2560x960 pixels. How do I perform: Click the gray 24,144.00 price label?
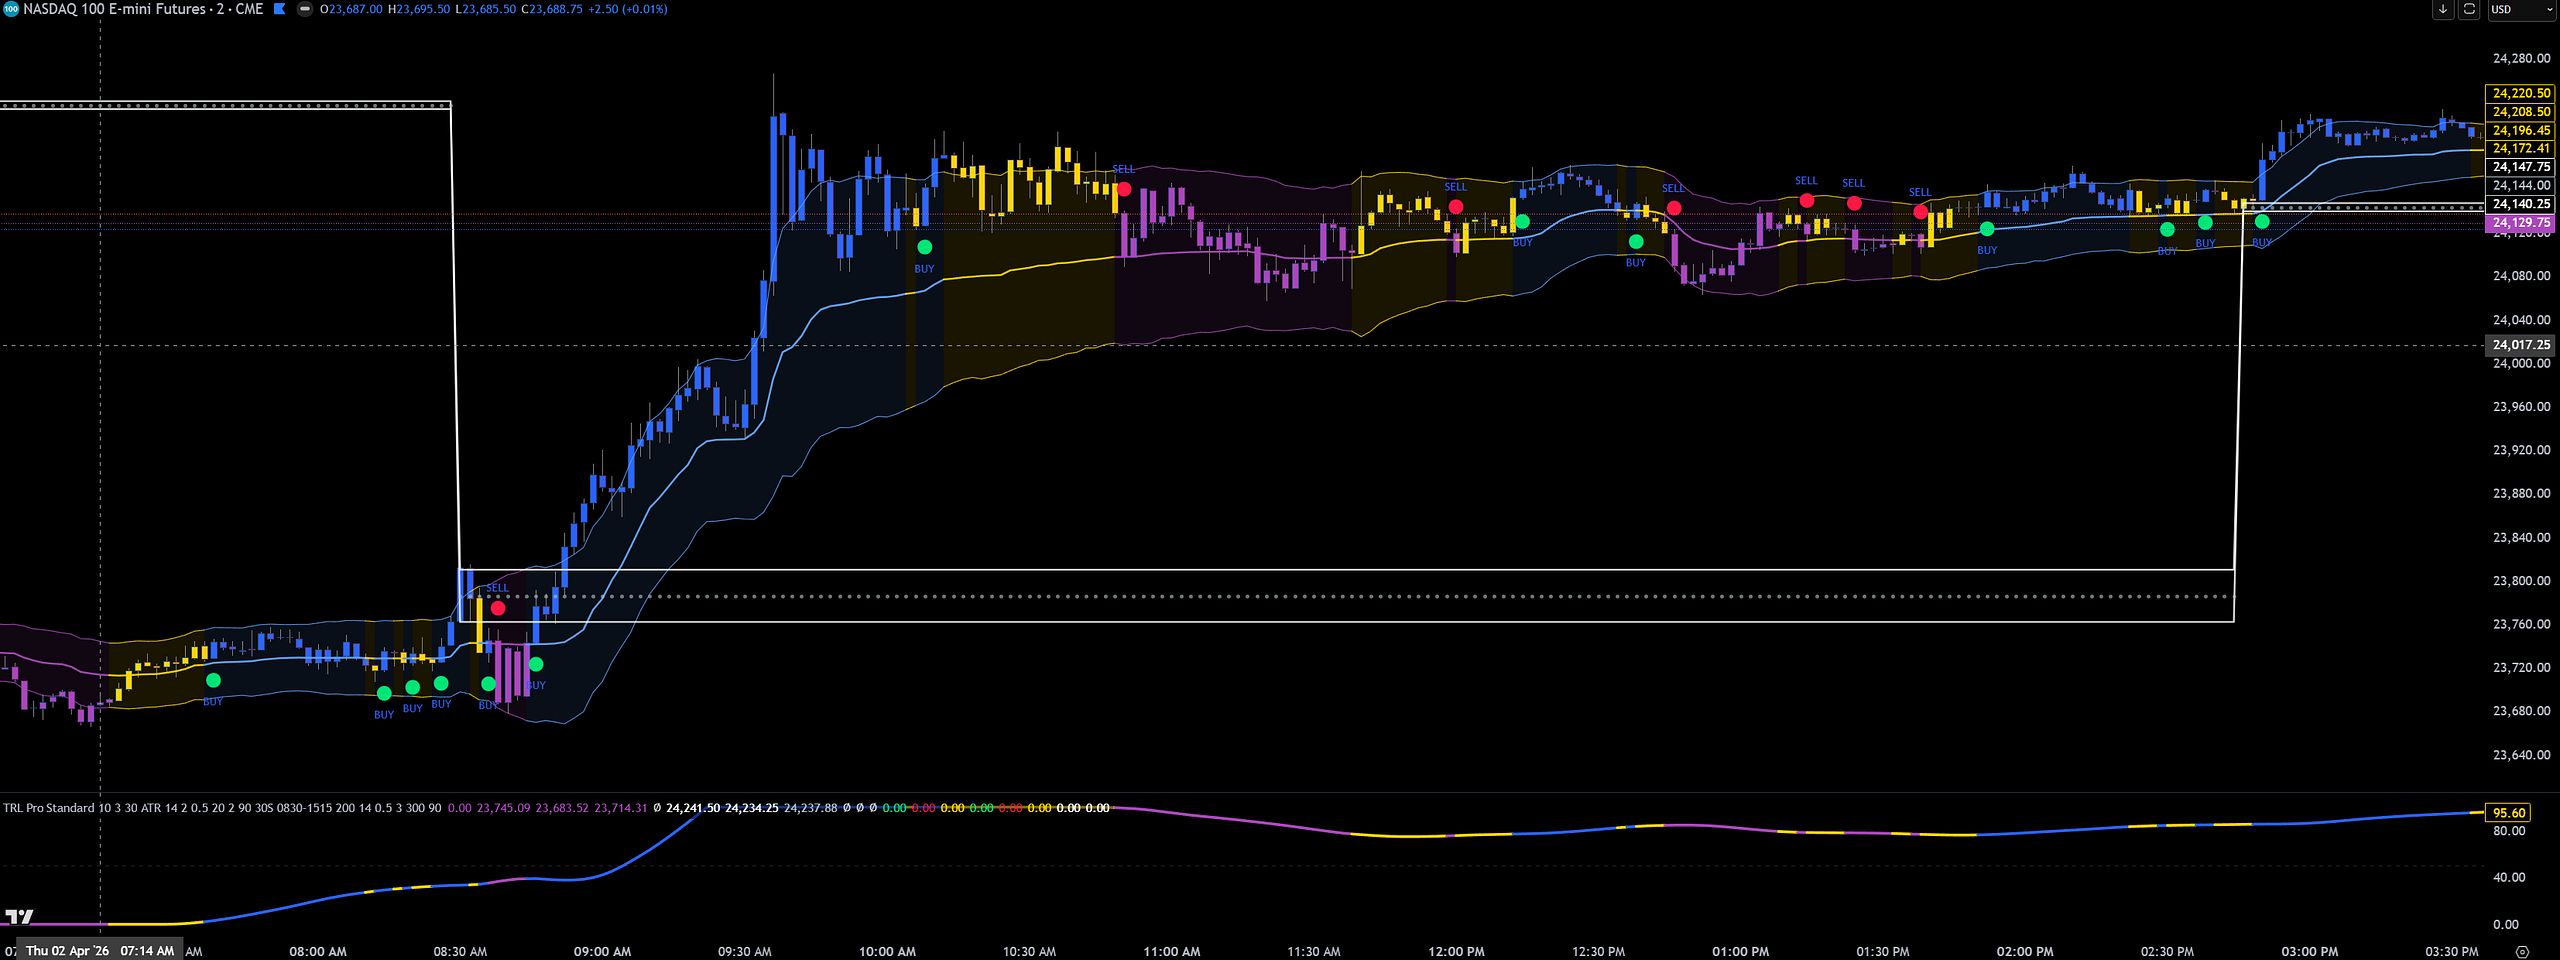tap(2520, 186)
